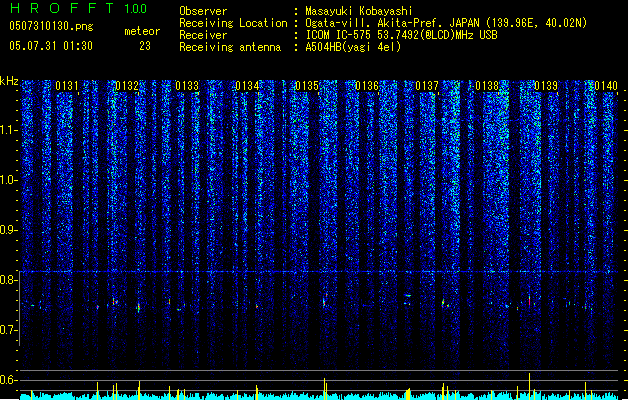The width and height of the screenshot is (629, 400).
Task: Click the time marker 0137
Action: (427, 86)
